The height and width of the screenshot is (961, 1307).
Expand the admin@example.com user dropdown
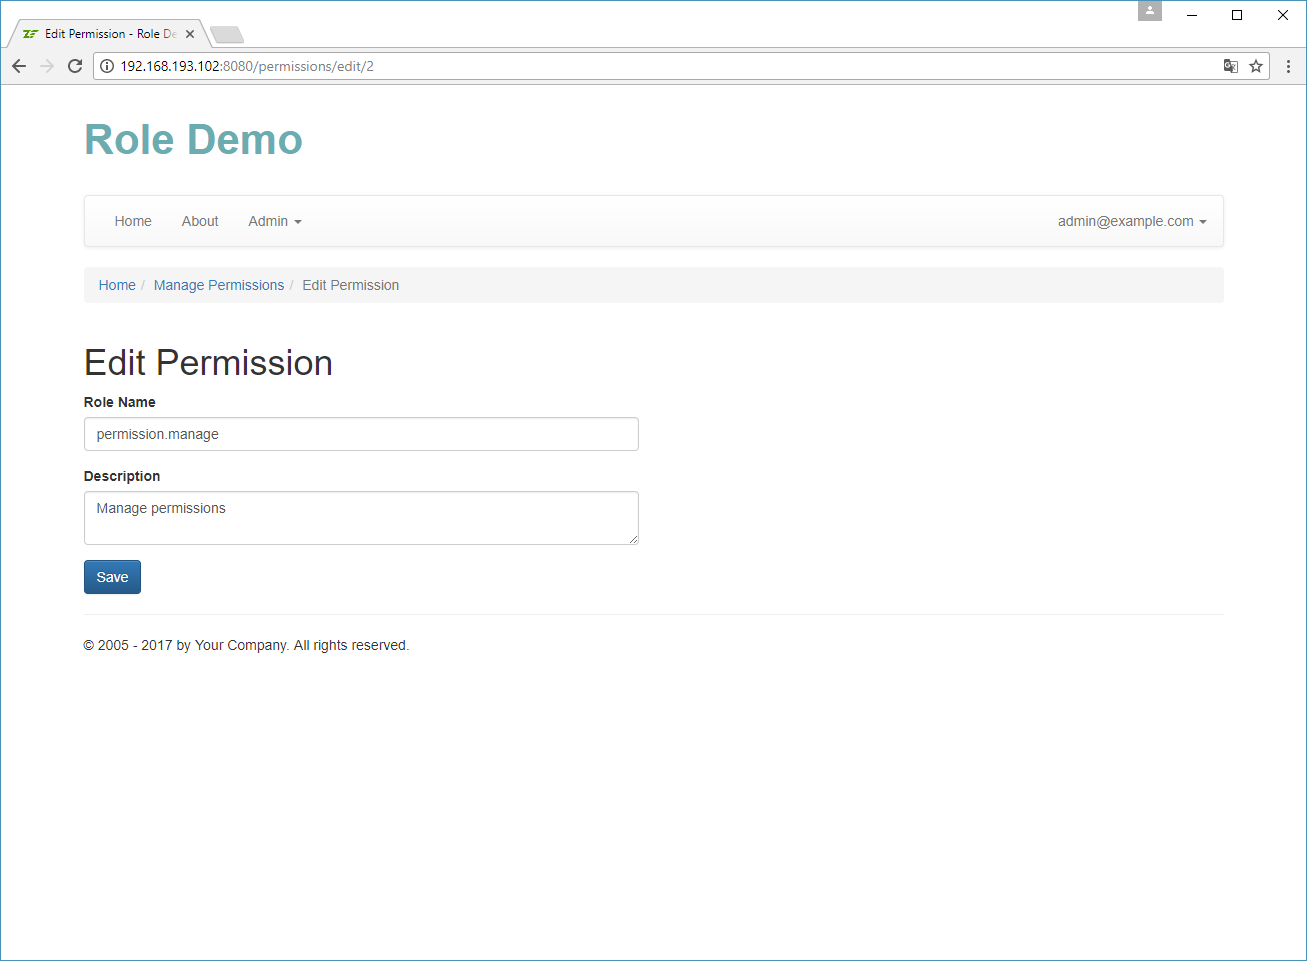tap(1132, 221)
